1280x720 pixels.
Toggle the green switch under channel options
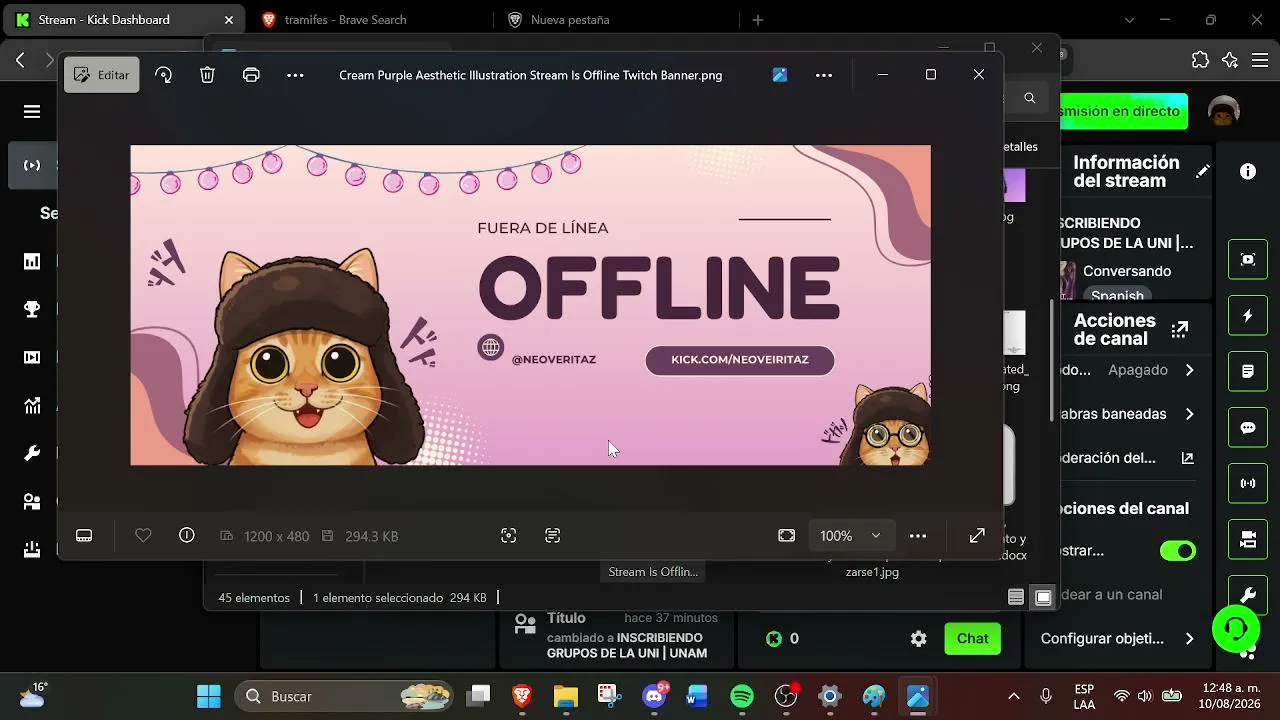point(1178,551)
